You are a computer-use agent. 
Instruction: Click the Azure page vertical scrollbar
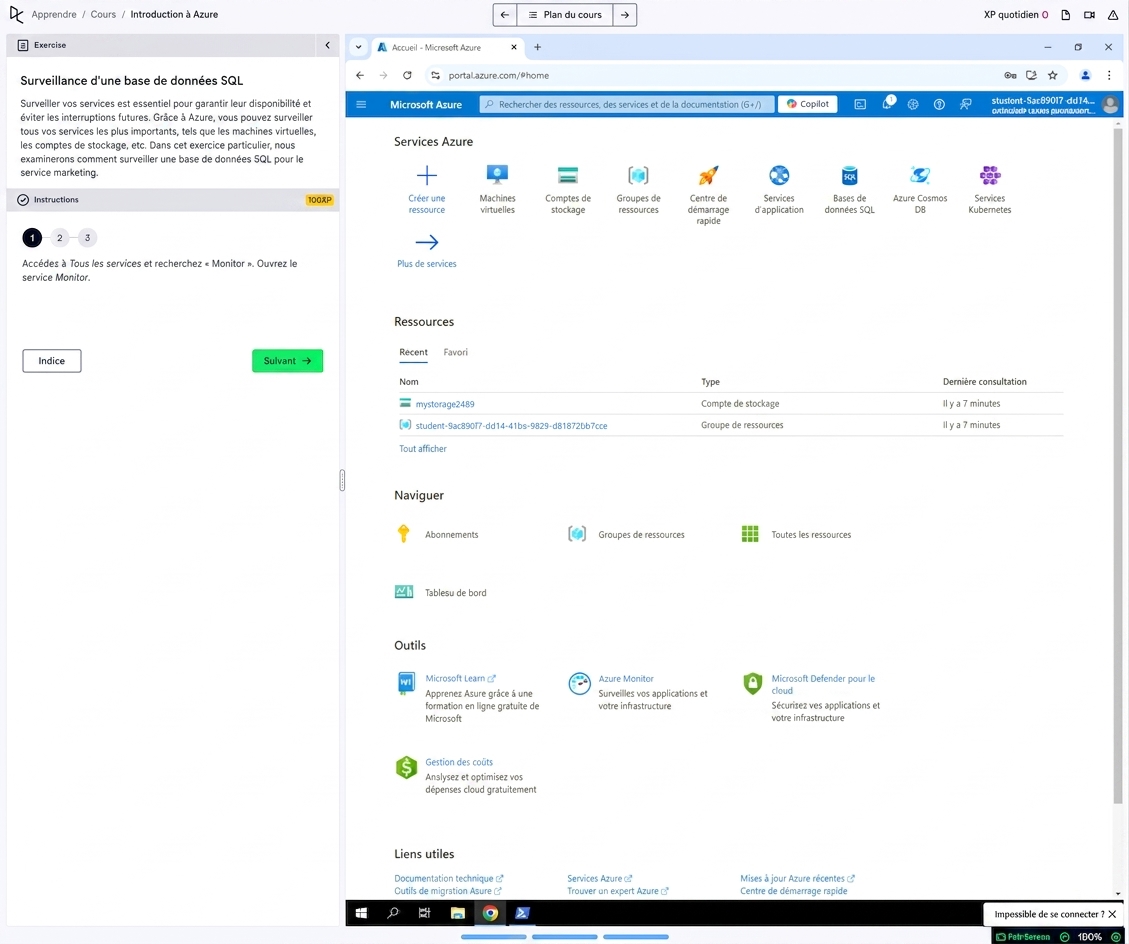coord(1117,467)
